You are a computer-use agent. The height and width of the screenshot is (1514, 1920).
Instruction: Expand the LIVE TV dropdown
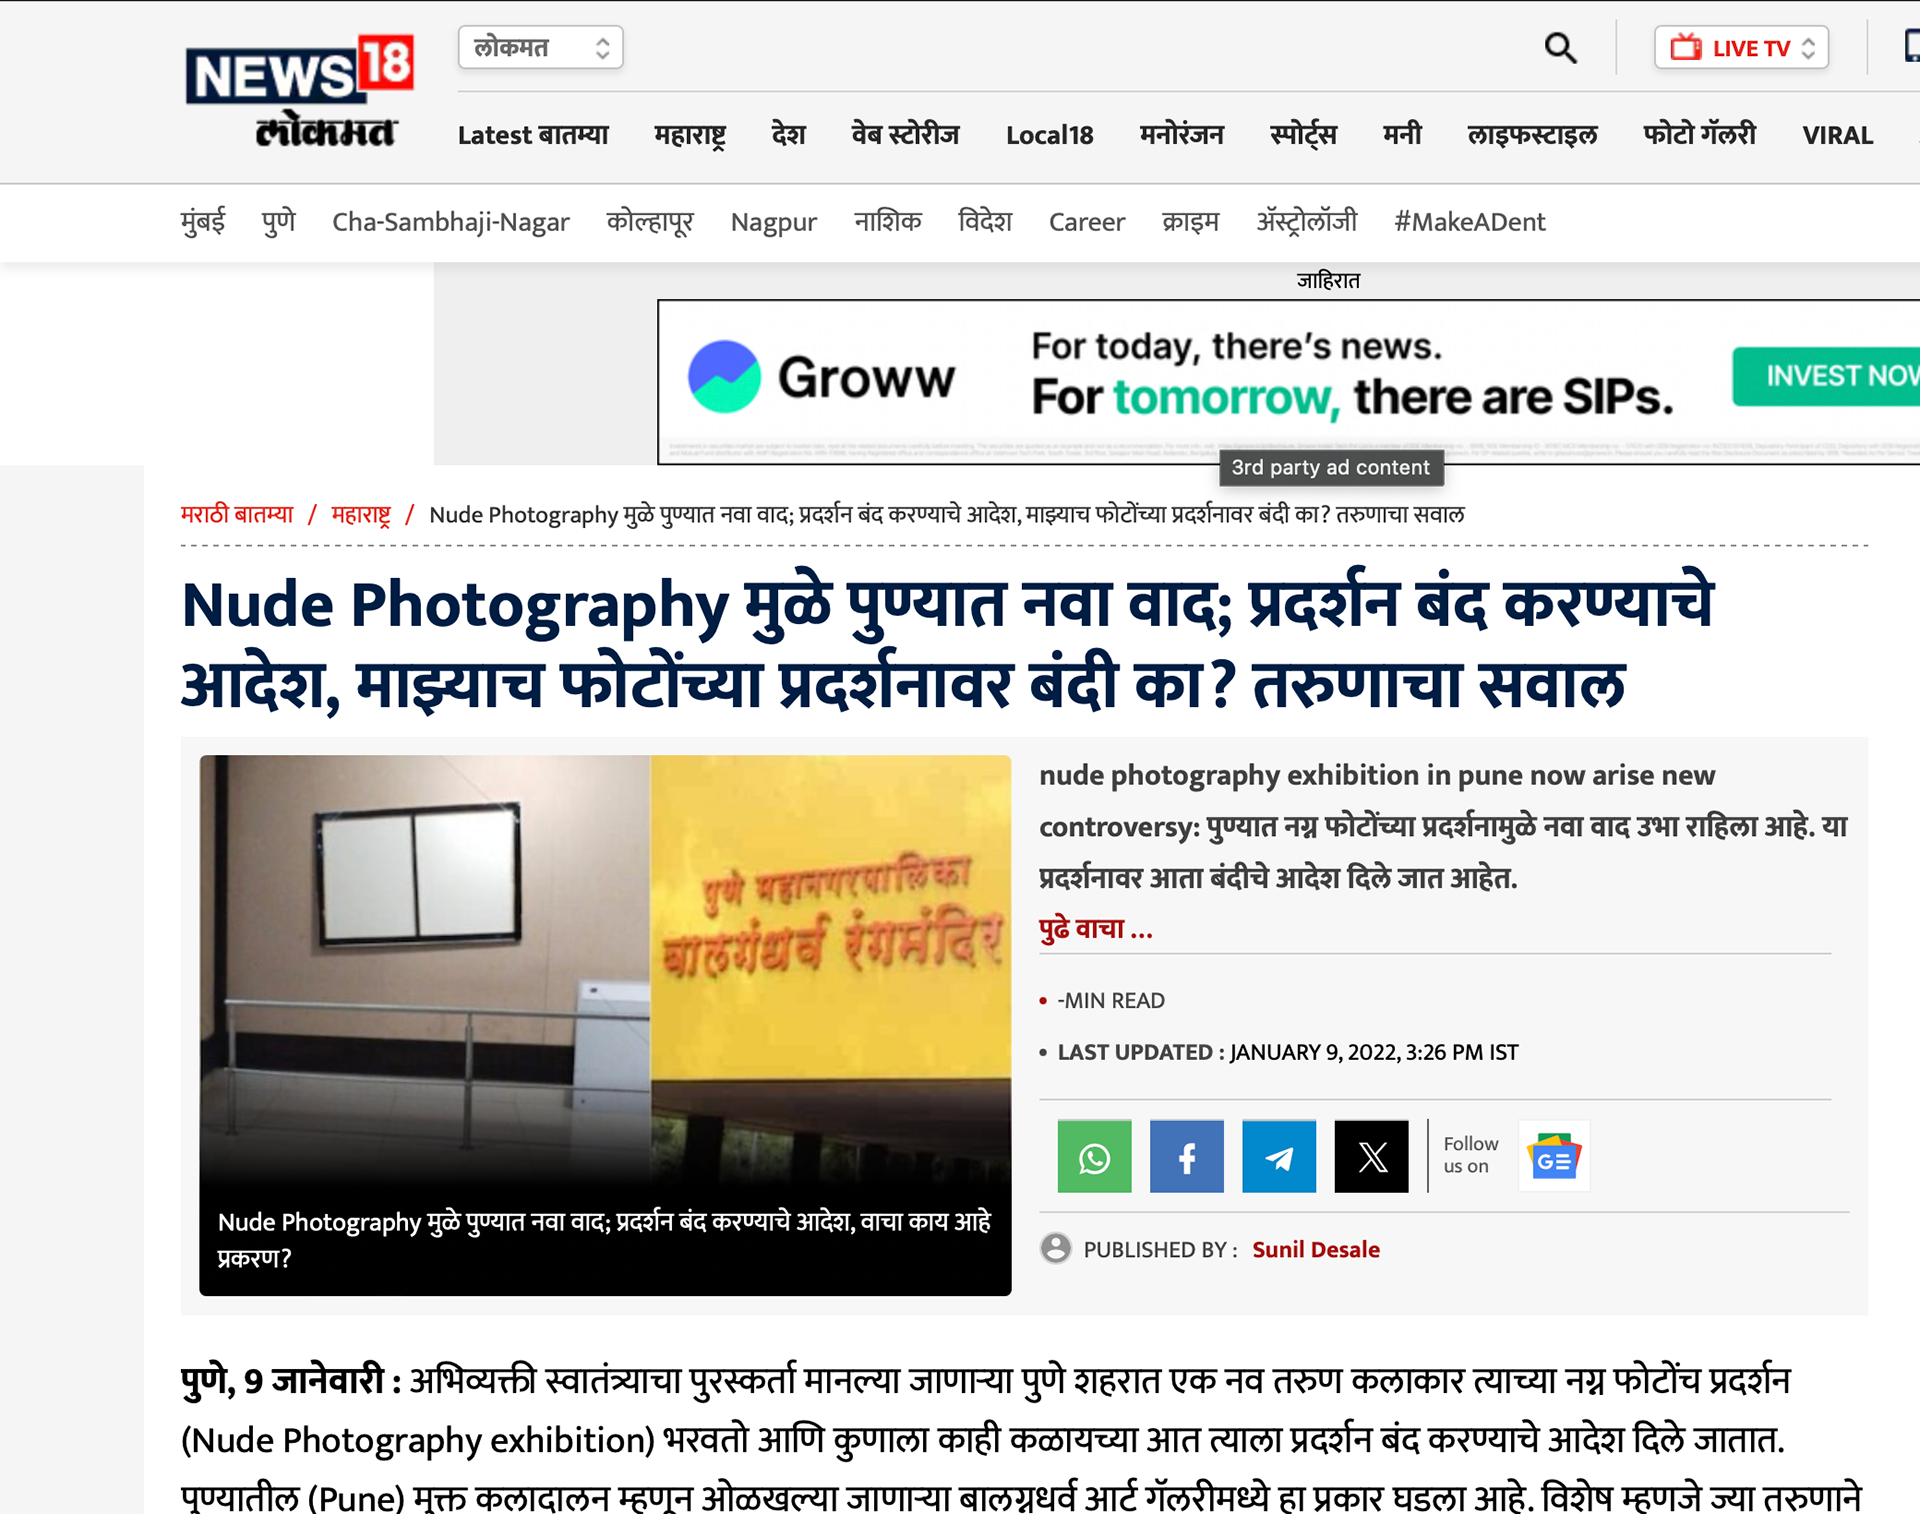pos(1741,48)
